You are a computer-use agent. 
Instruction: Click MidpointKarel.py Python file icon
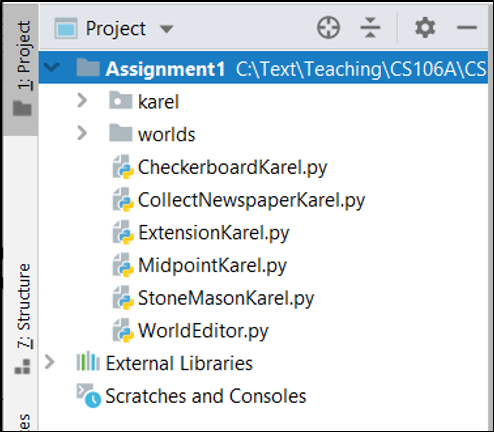click(123, 265)
